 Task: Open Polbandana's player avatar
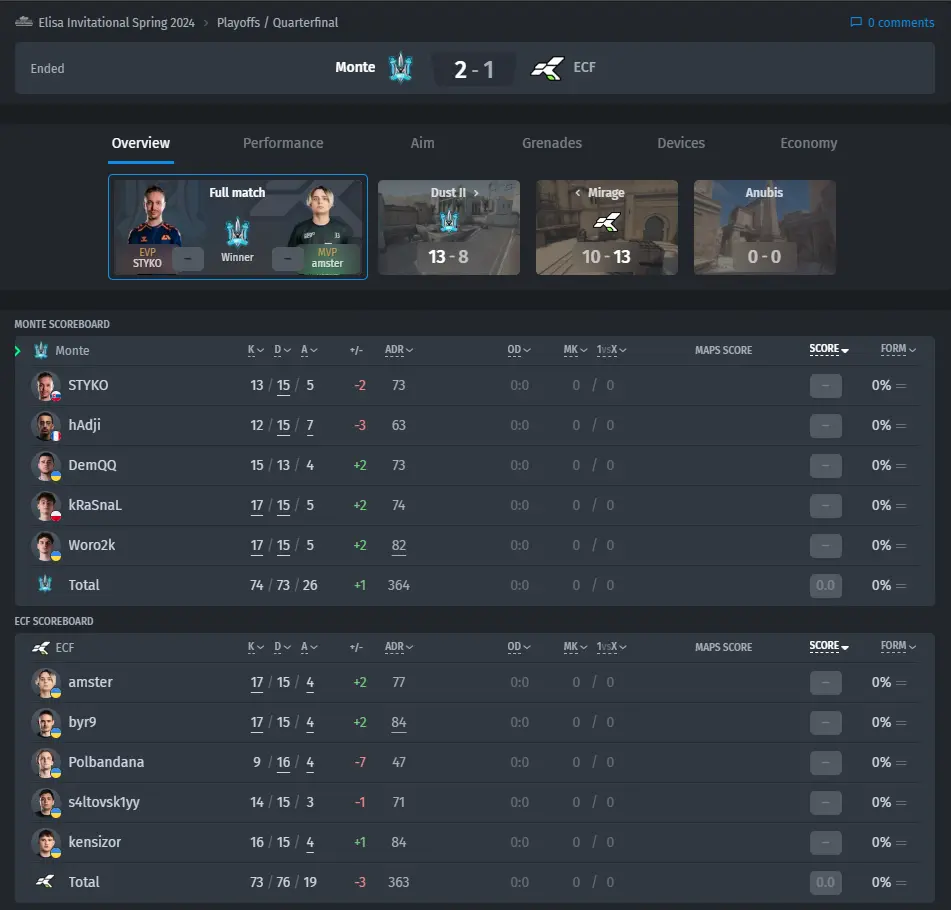(x=45, y=763)
